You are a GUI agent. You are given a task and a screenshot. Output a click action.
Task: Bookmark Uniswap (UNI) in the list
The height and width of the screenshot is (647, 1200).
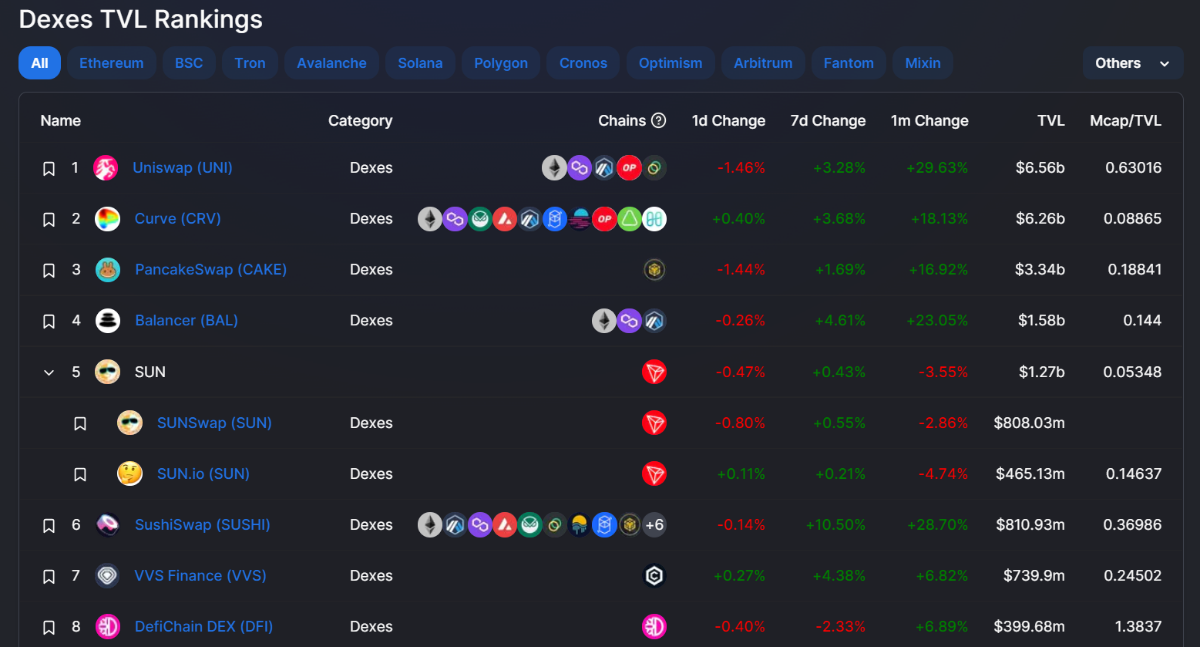[x=48, y=169]
